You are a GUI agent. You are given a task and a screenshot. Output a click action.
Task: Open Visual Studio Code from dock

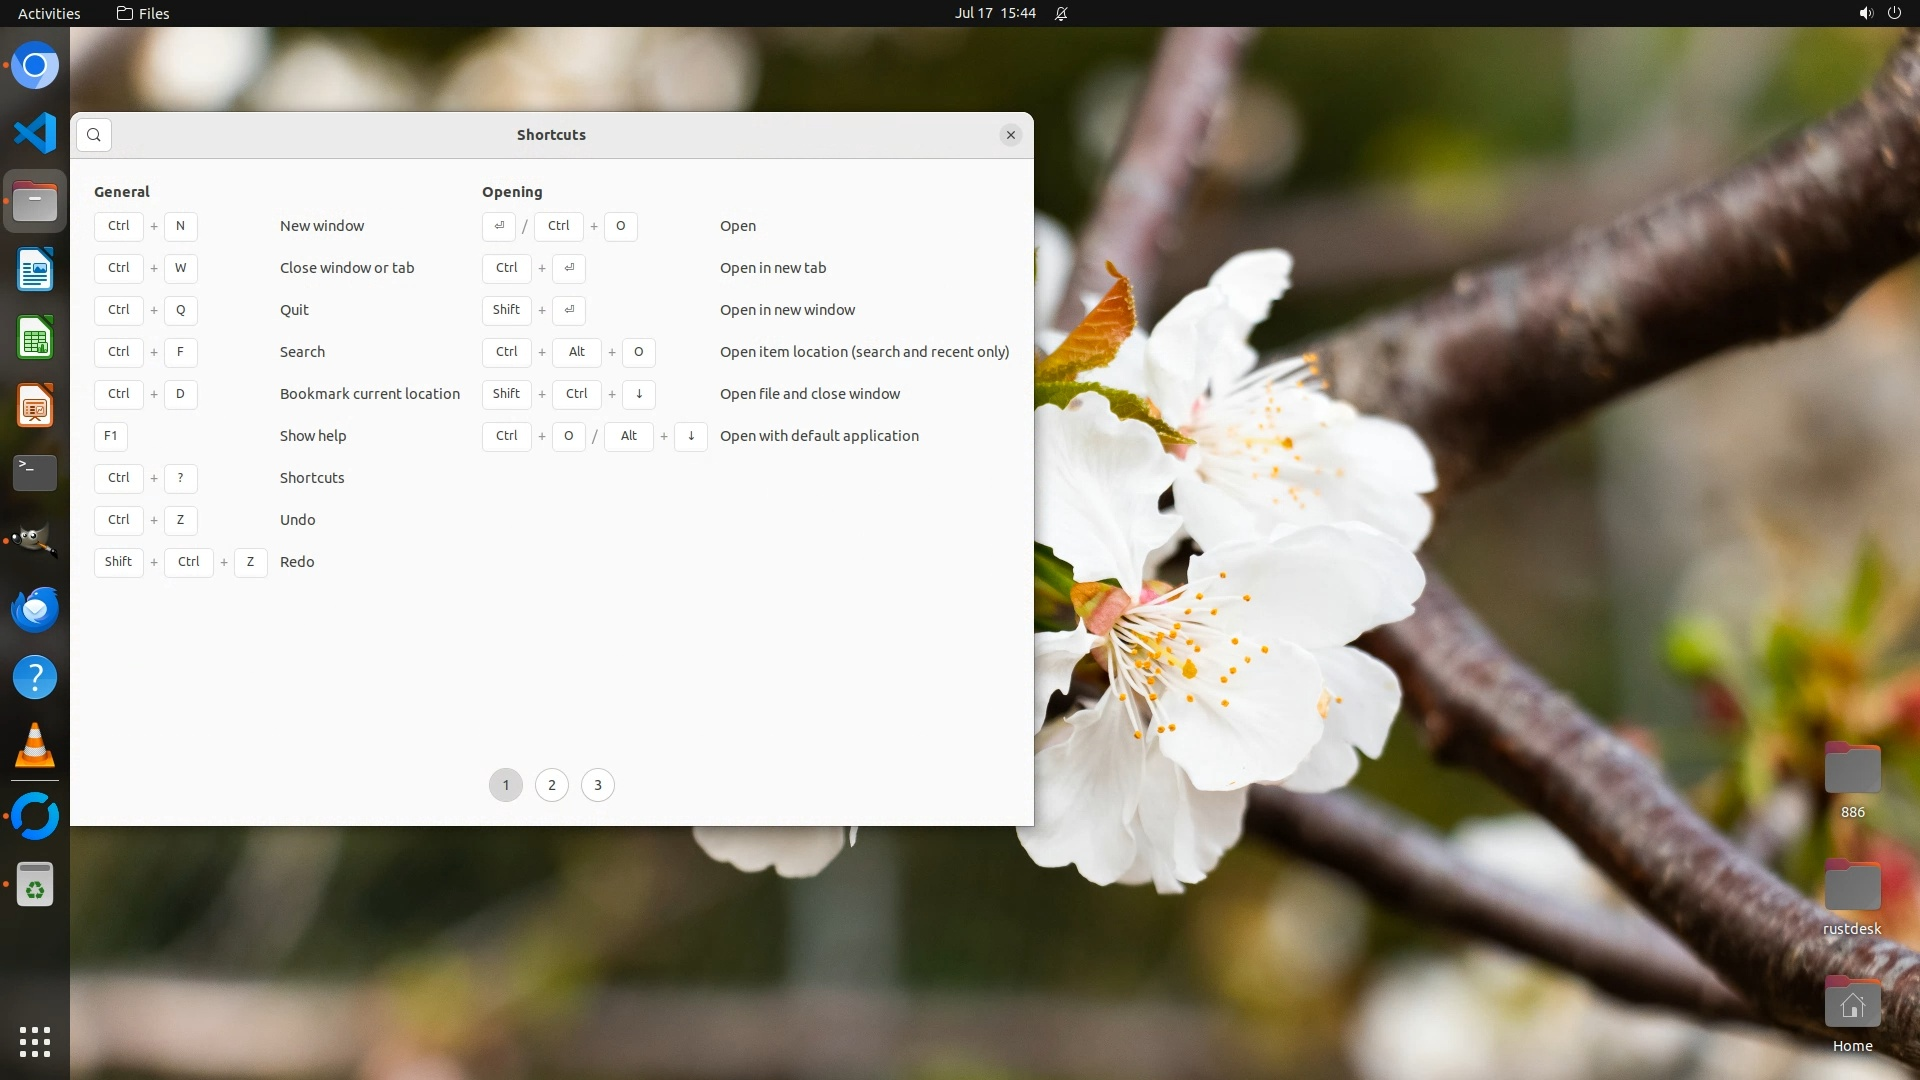tap(35, 133)
